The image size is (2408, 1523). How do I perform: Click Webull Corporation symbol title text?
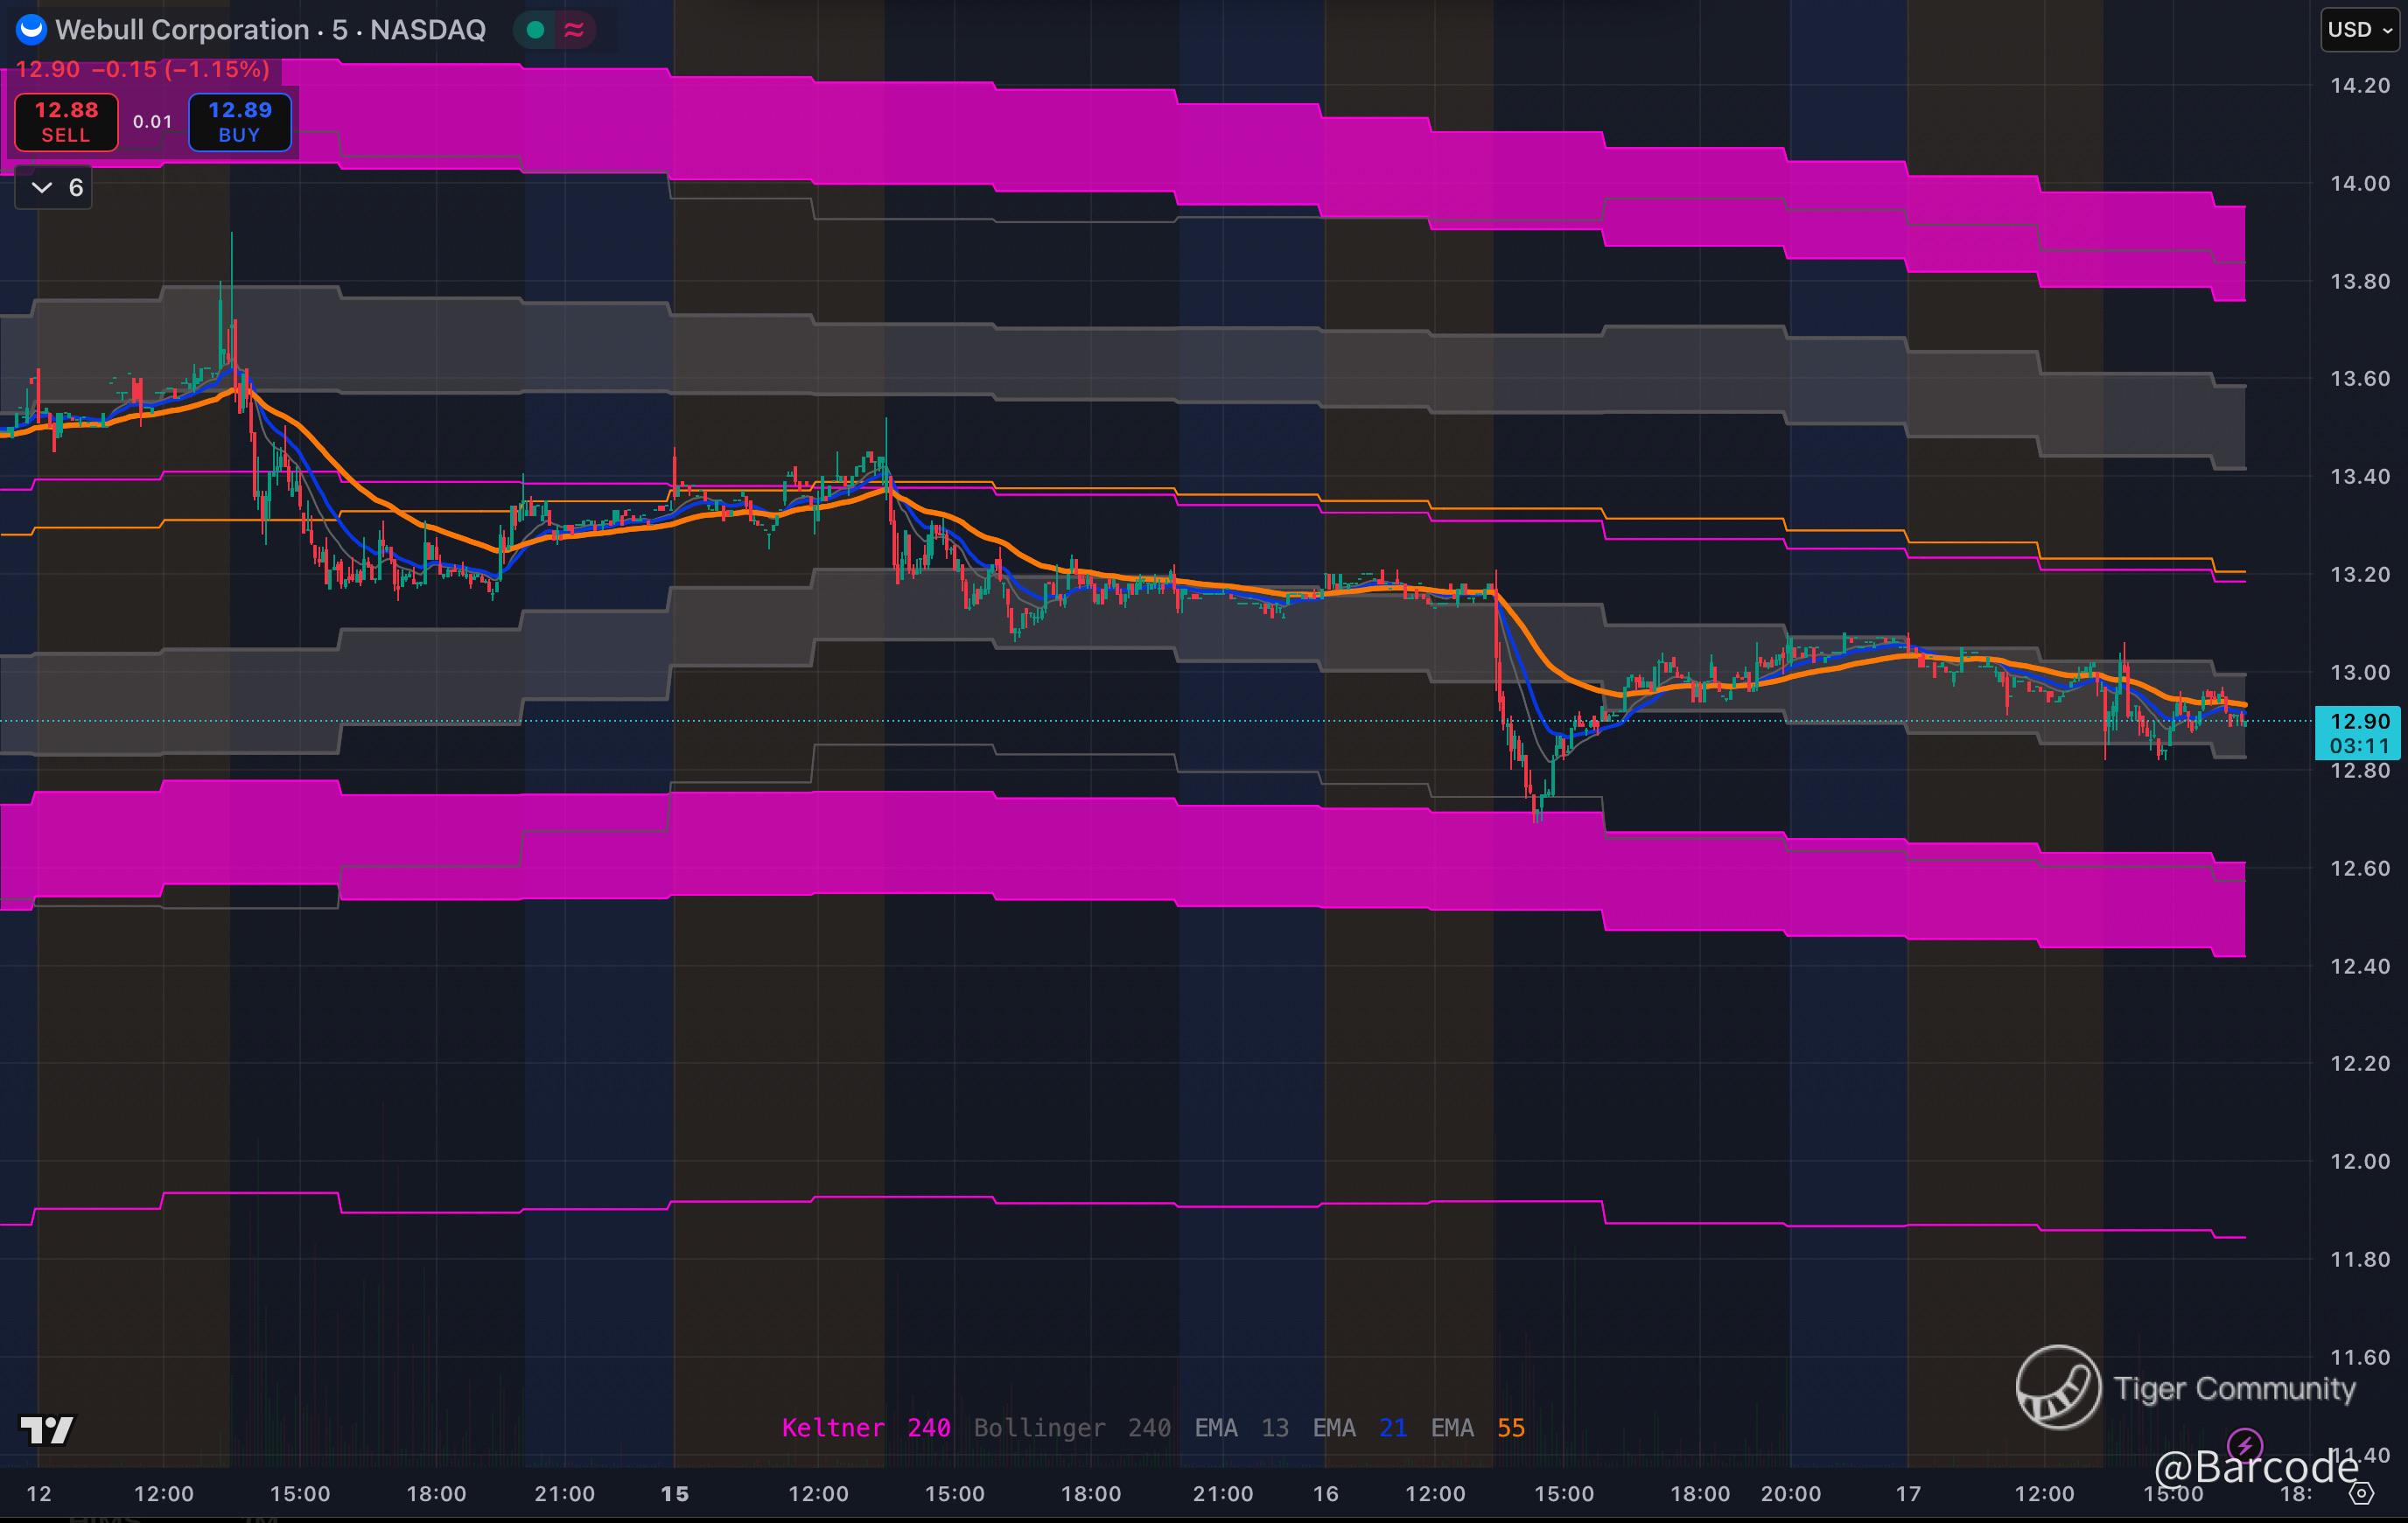coord(182,30)
